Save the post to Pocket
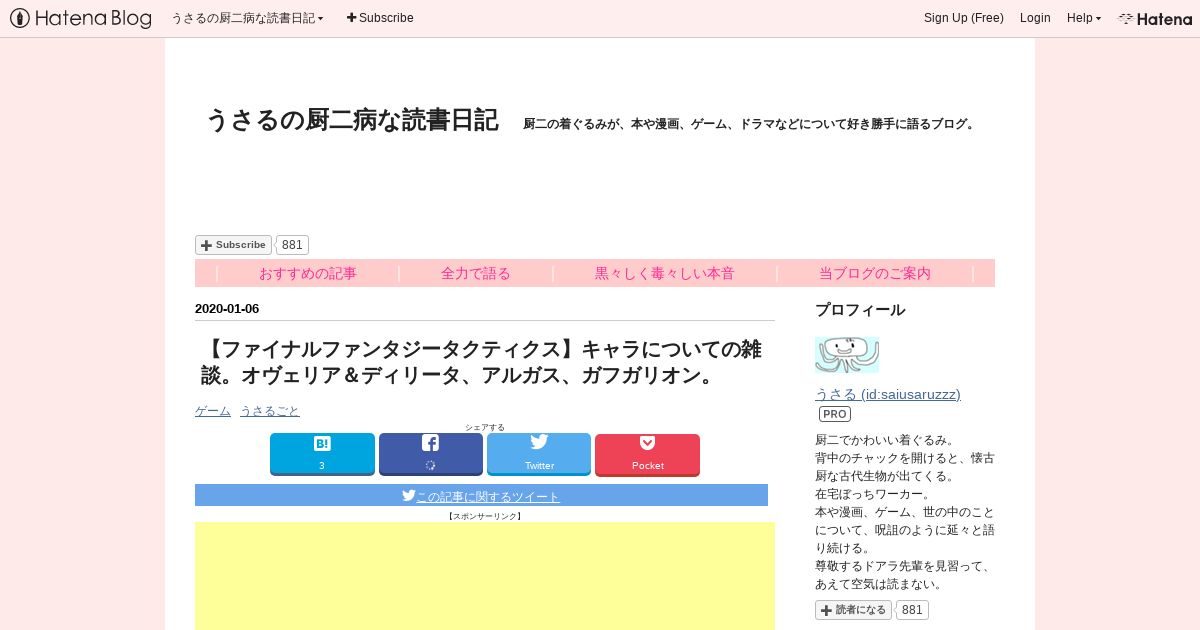 coord(647,454)
